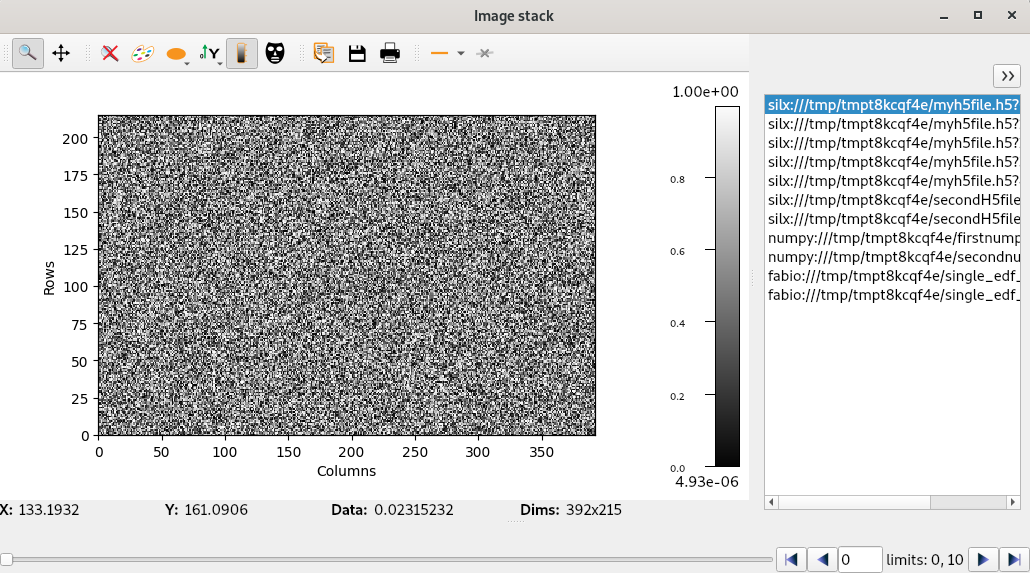Screen dimensions: 1030x573
Task: Expand the profile line dropdown arrow
Action: pos(461,53)
